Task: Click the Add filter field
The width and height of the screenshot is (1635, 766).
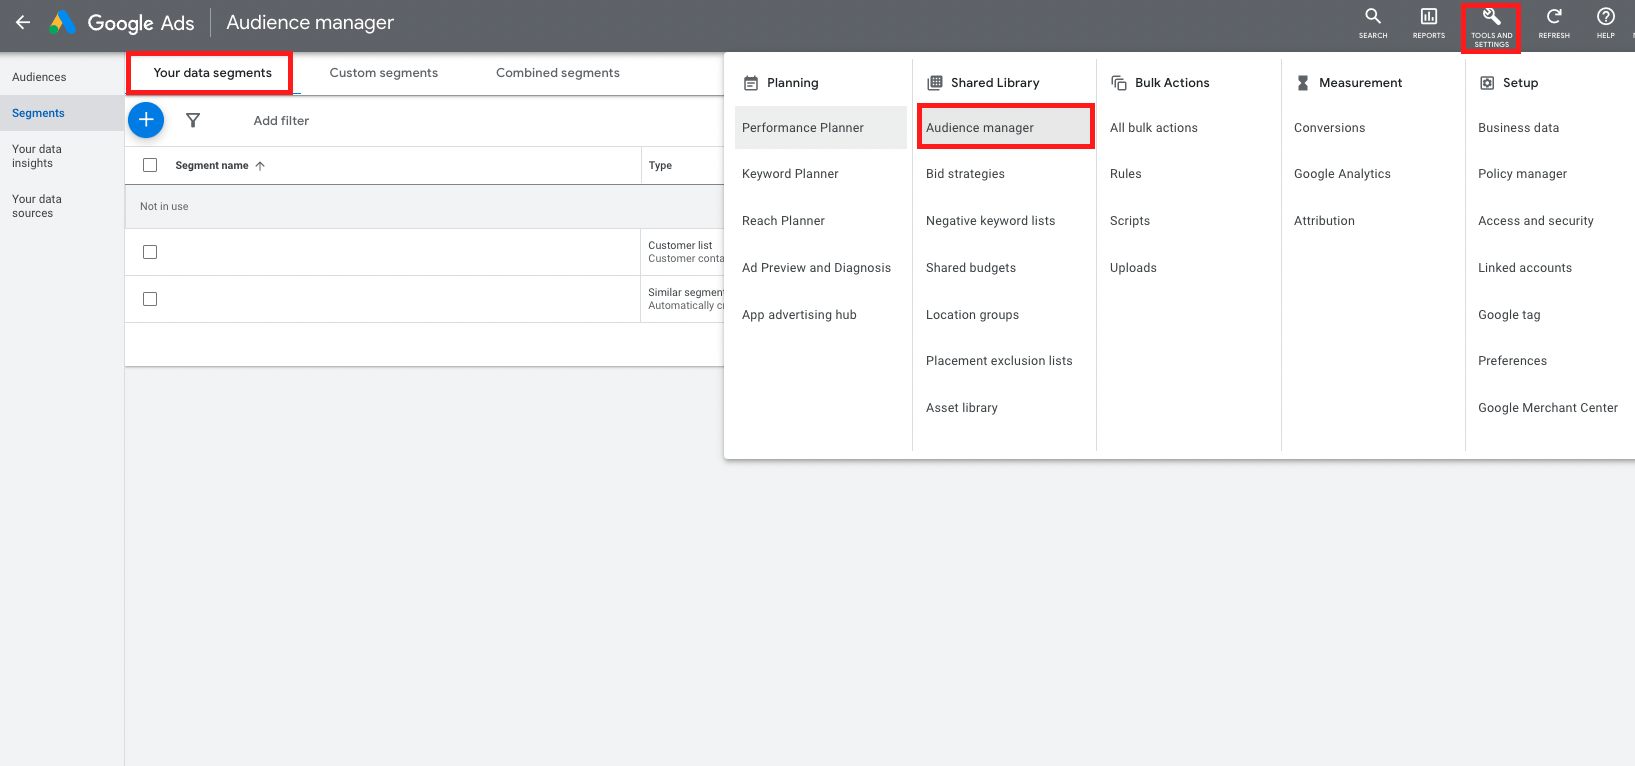Action: tap(281, 121)
